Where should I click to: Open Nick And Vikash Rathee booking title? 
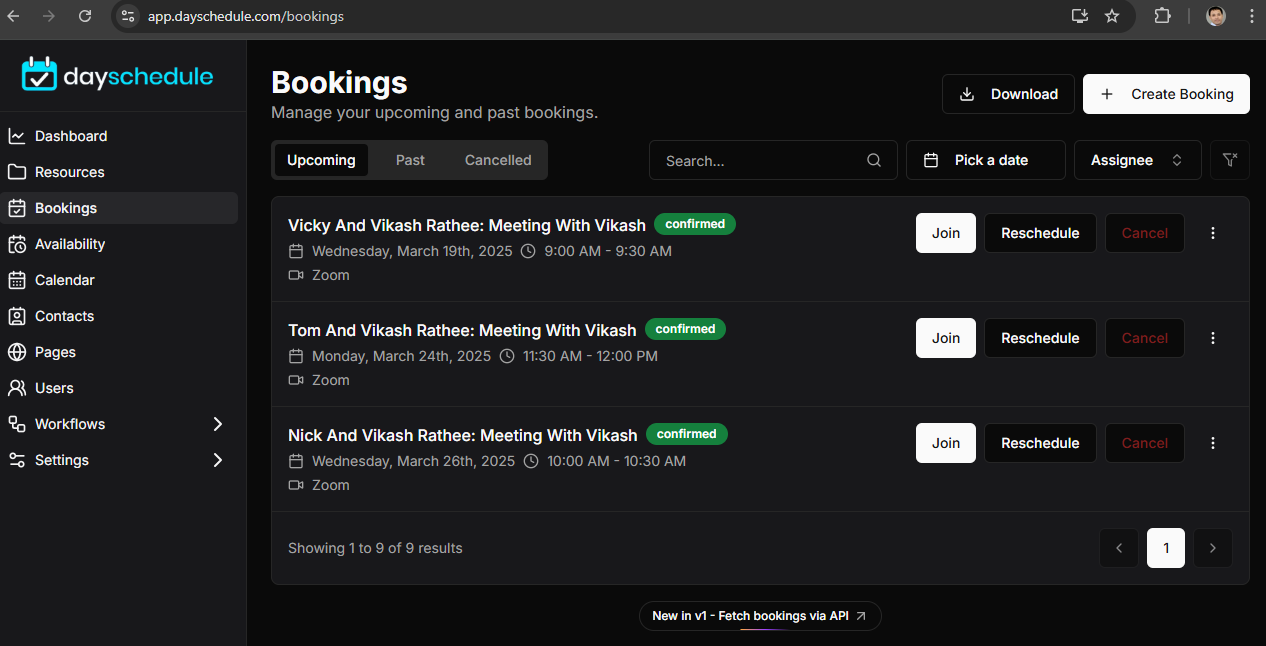coord(463,435)
